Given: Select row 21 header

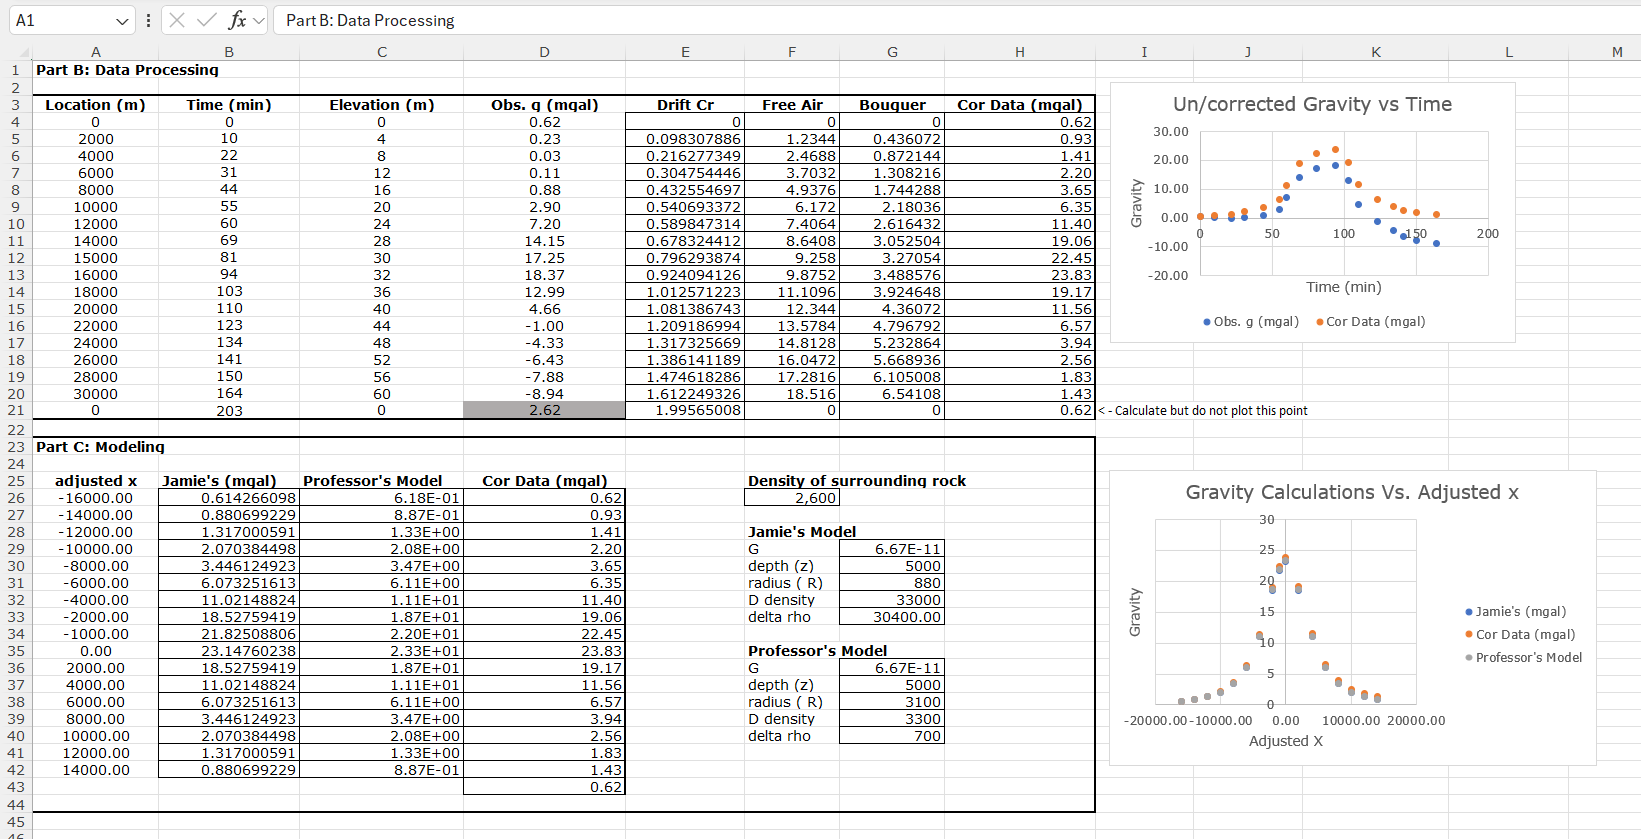Looking at the screenshot, I should pos(16,410).
